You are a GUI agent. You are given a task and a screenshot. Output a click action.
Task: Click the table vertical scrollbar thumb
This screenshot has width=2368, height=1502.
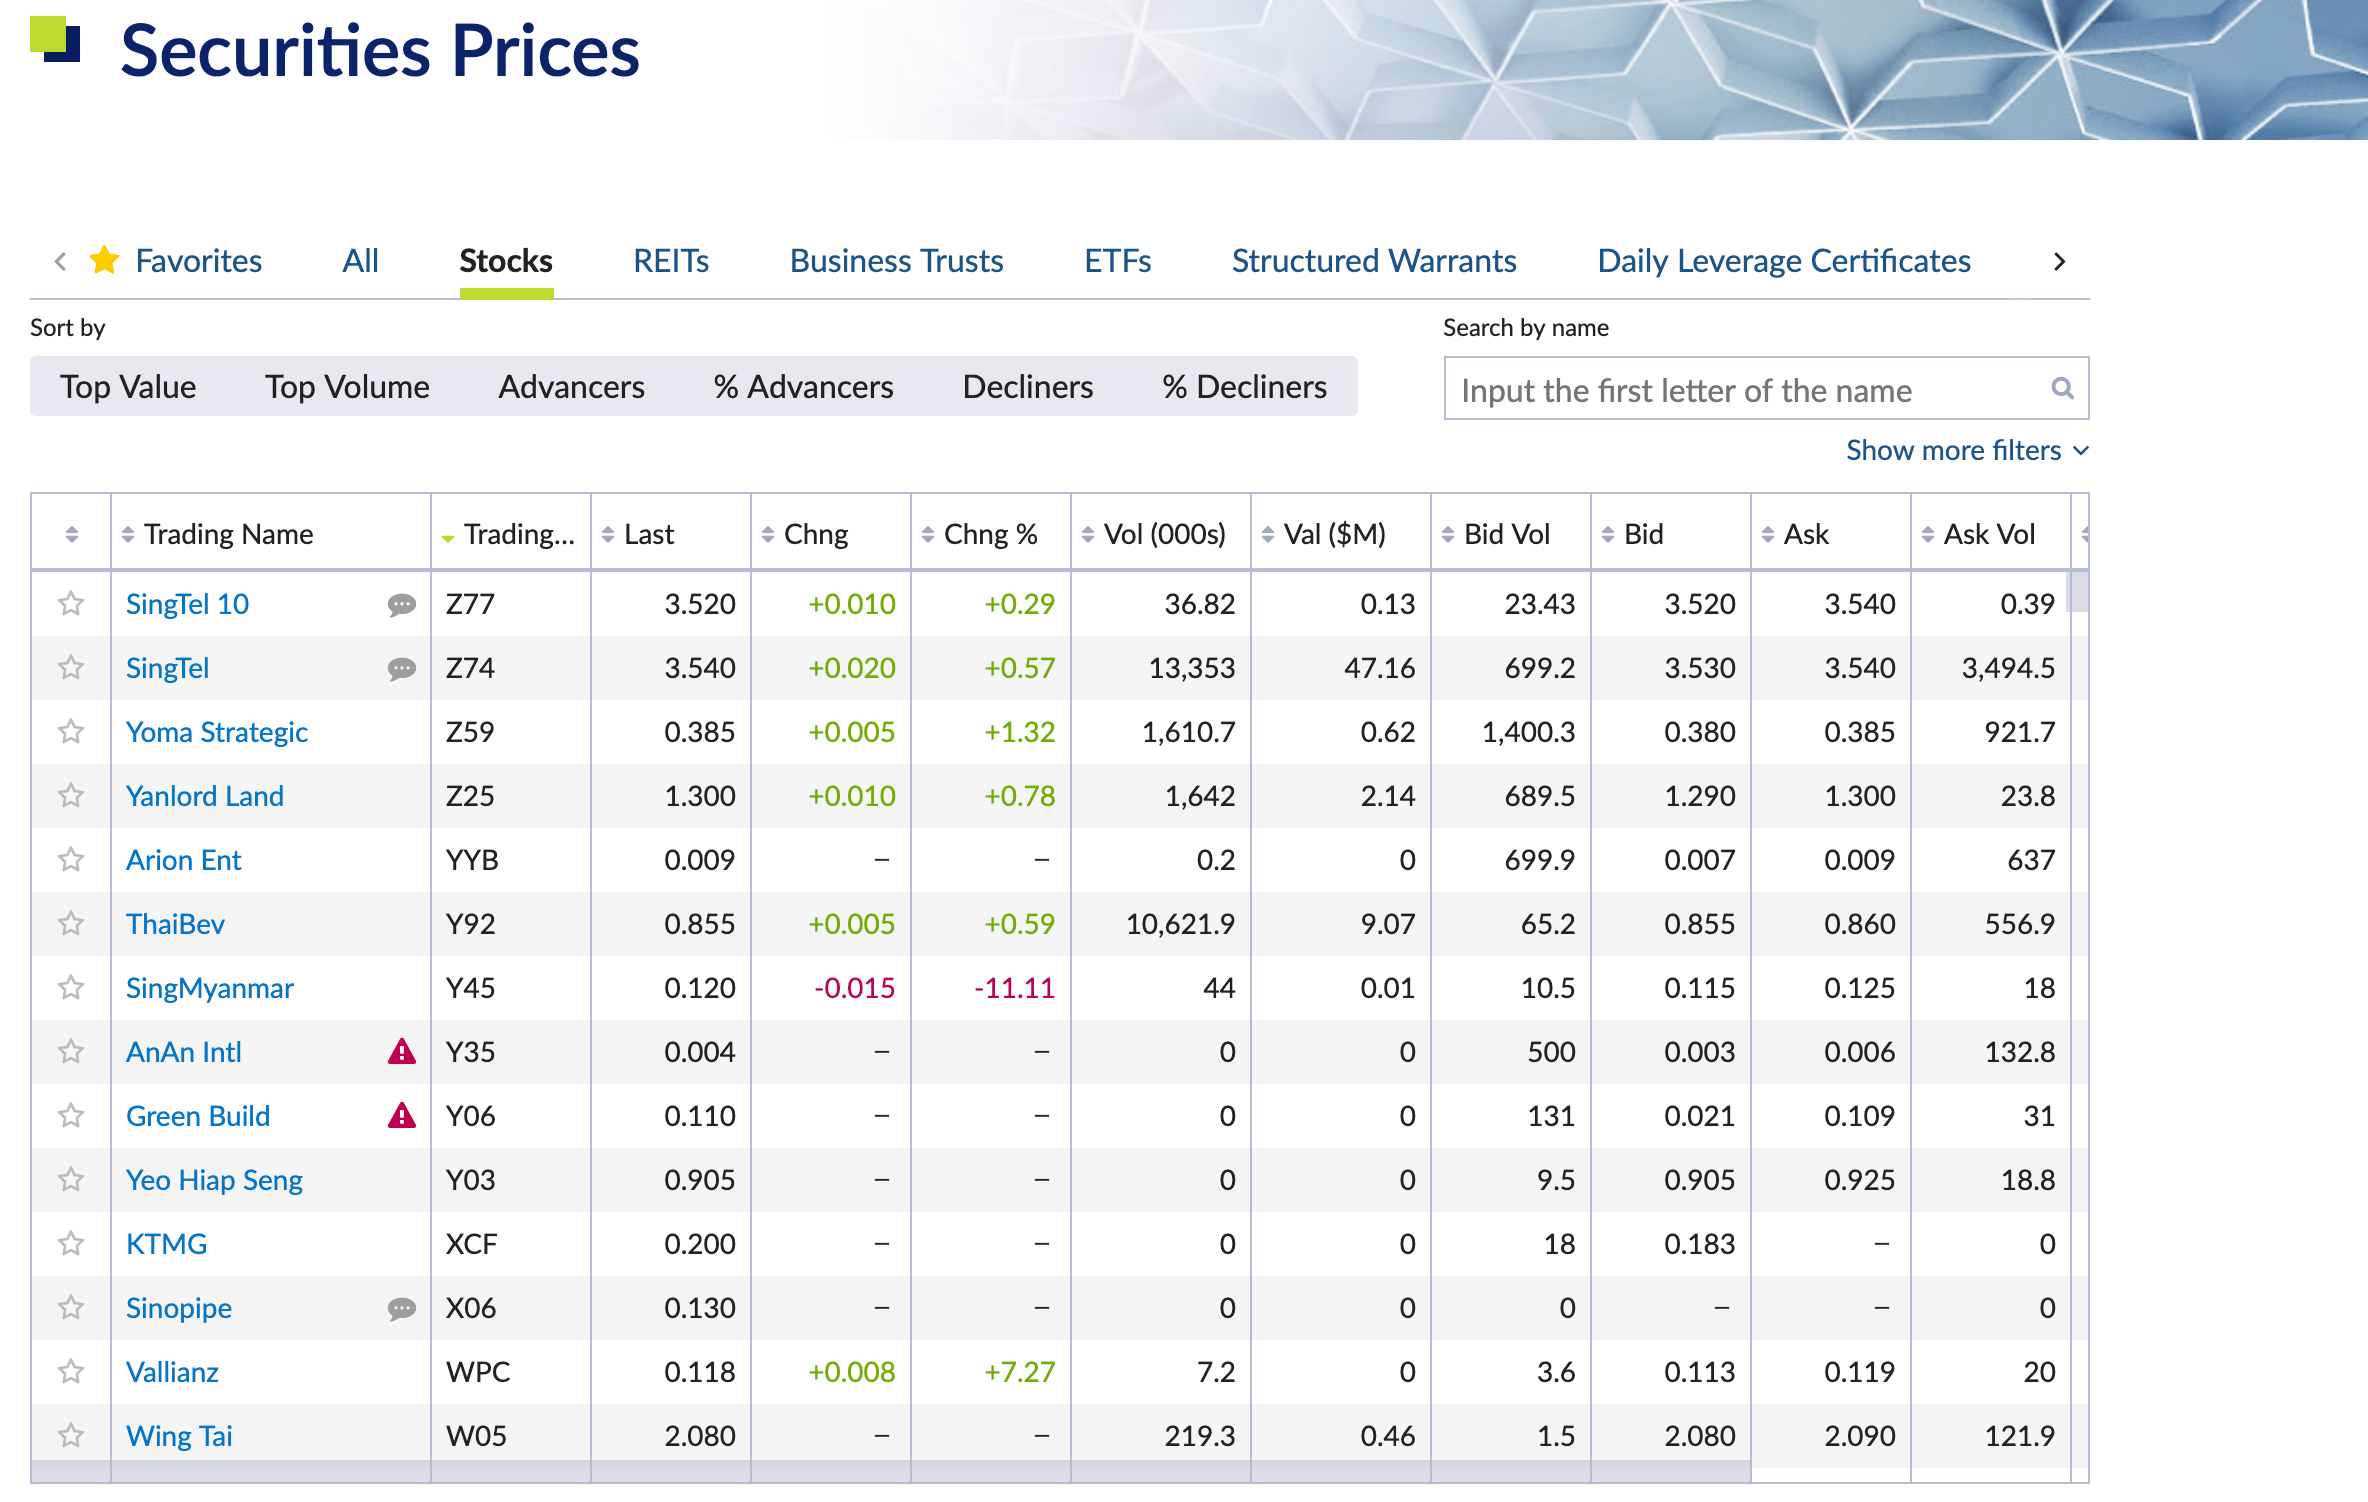[x=2078, y=591]
